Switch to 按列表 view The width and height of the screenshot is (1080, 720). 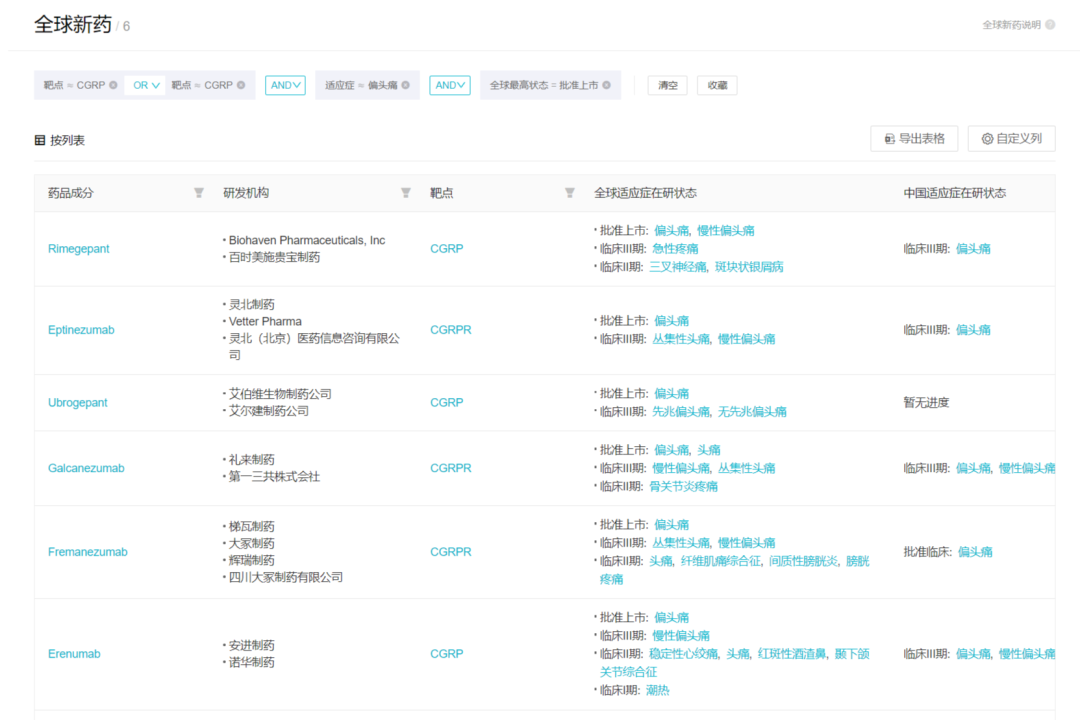[60, 141]
